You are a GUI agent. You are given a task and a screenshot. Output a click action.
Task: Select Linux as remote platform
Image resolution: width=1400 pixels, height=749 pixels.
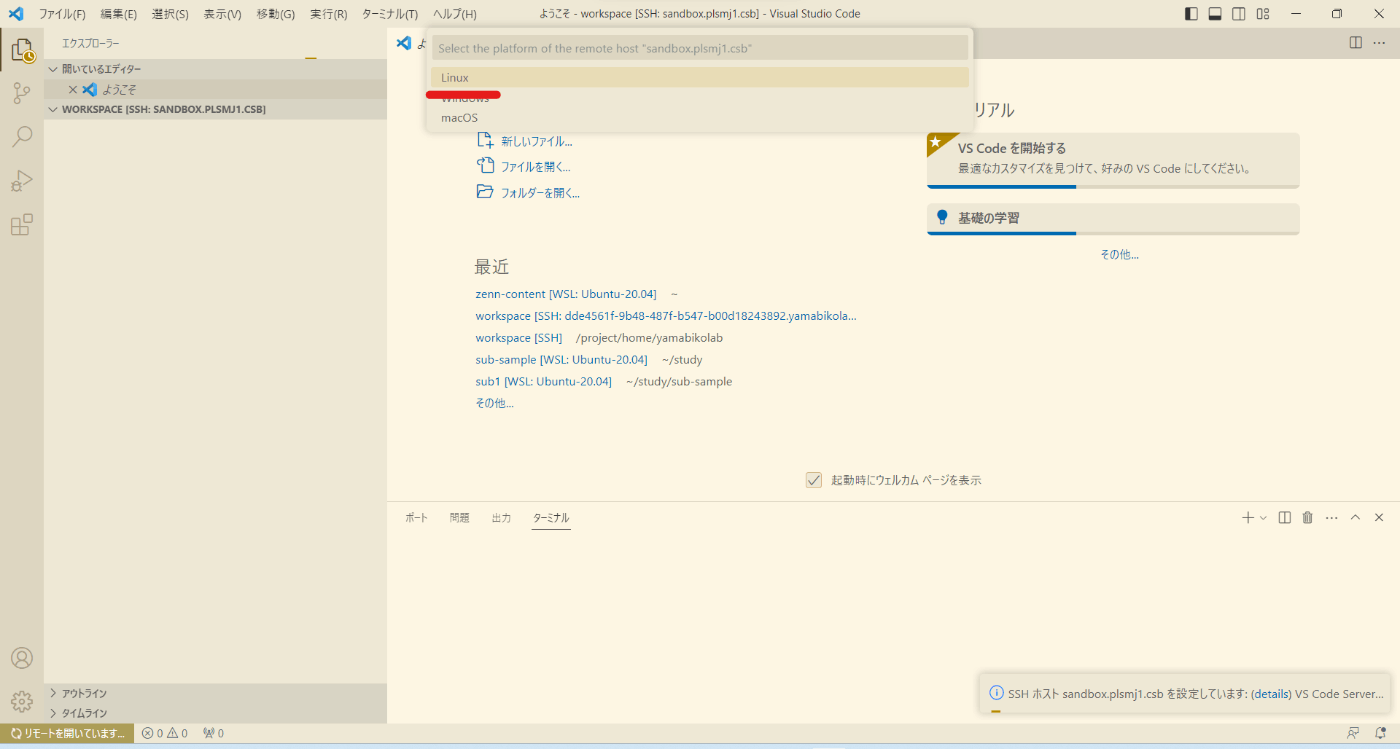(700, 77)
